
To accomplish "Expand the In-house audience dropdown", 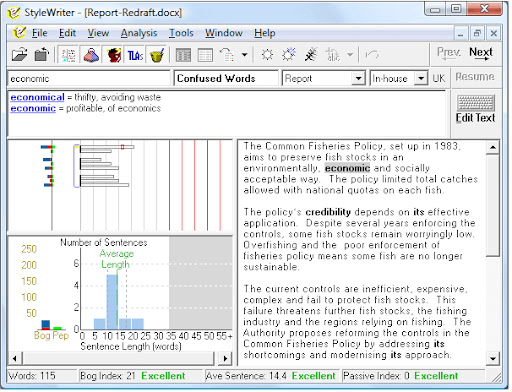I will [421, 79].
